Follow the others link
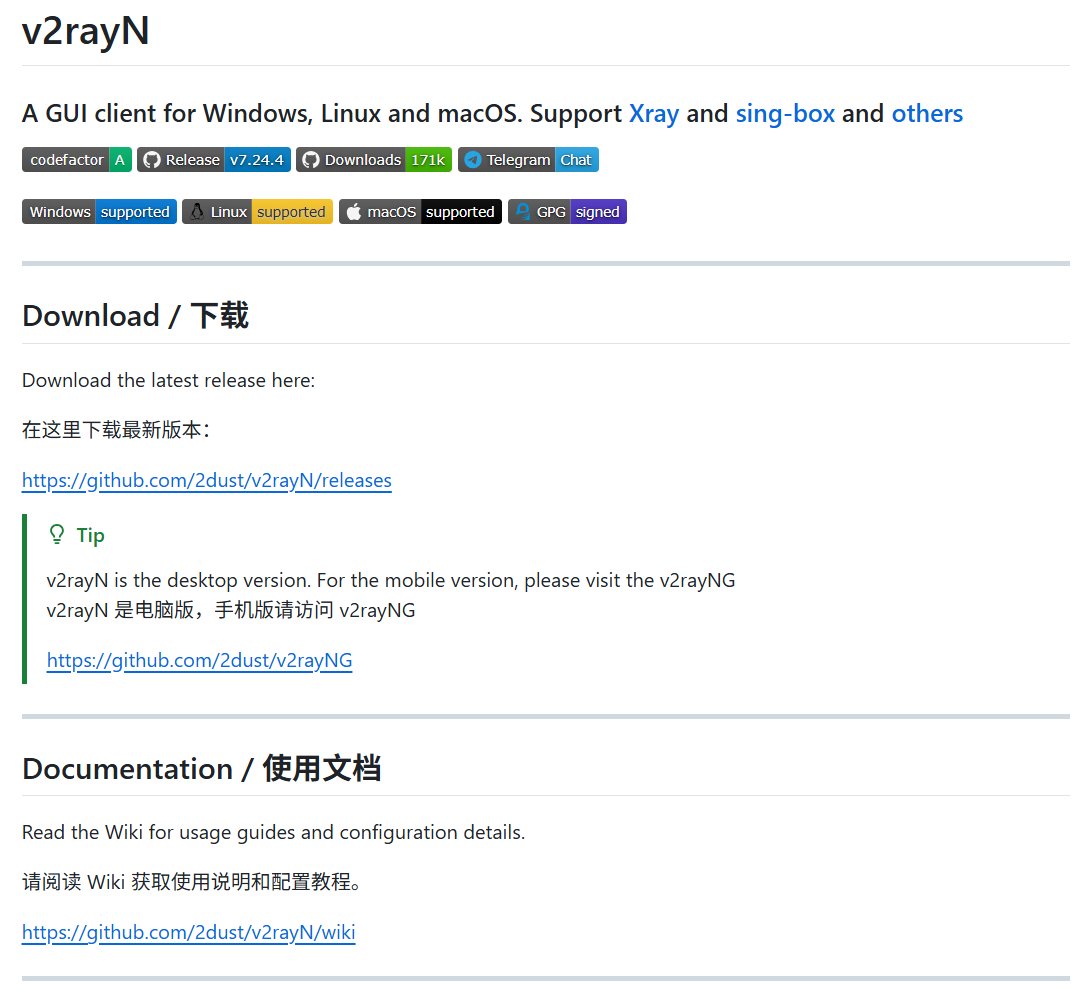Viewport: 1080px width, 994px height. (x=927, y=114)
